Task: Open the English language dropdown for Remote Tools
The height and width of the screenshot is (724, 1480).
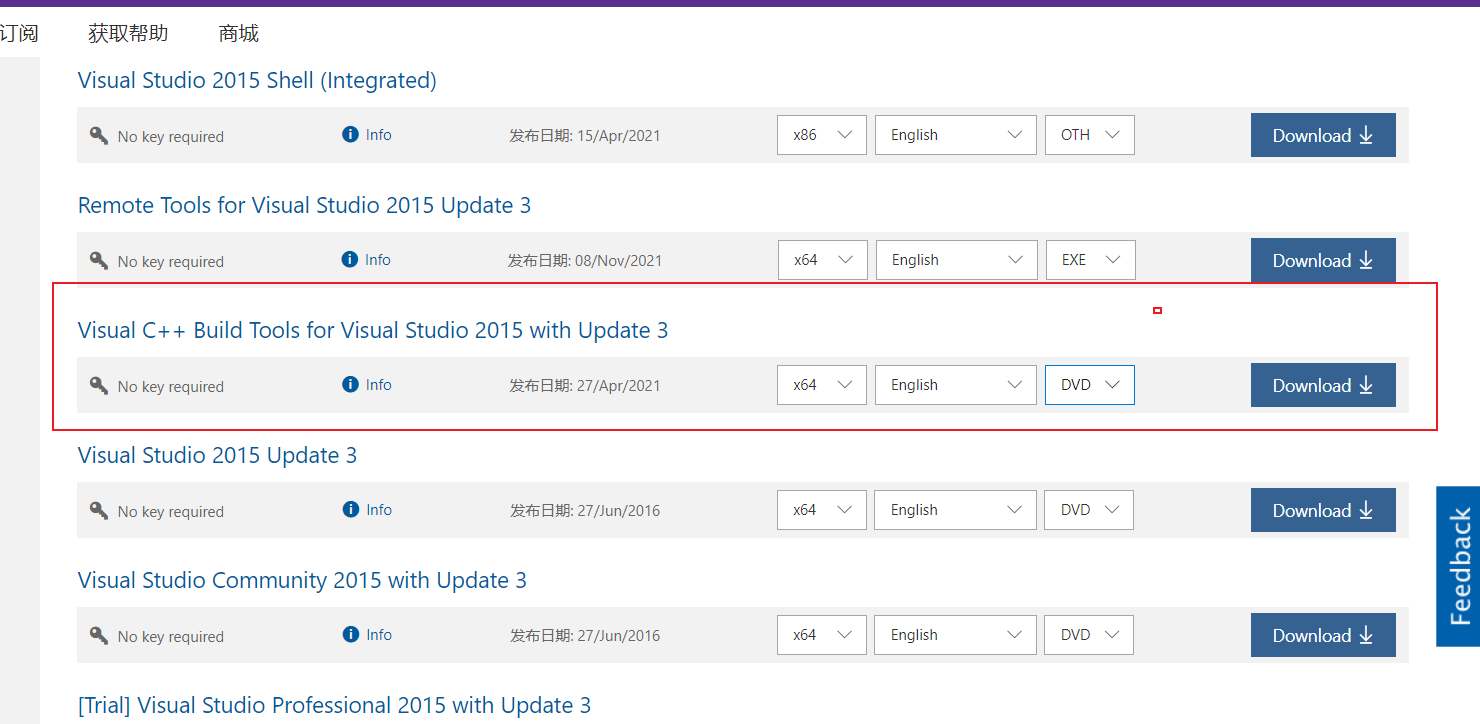Action: click(x=956, y=259)
